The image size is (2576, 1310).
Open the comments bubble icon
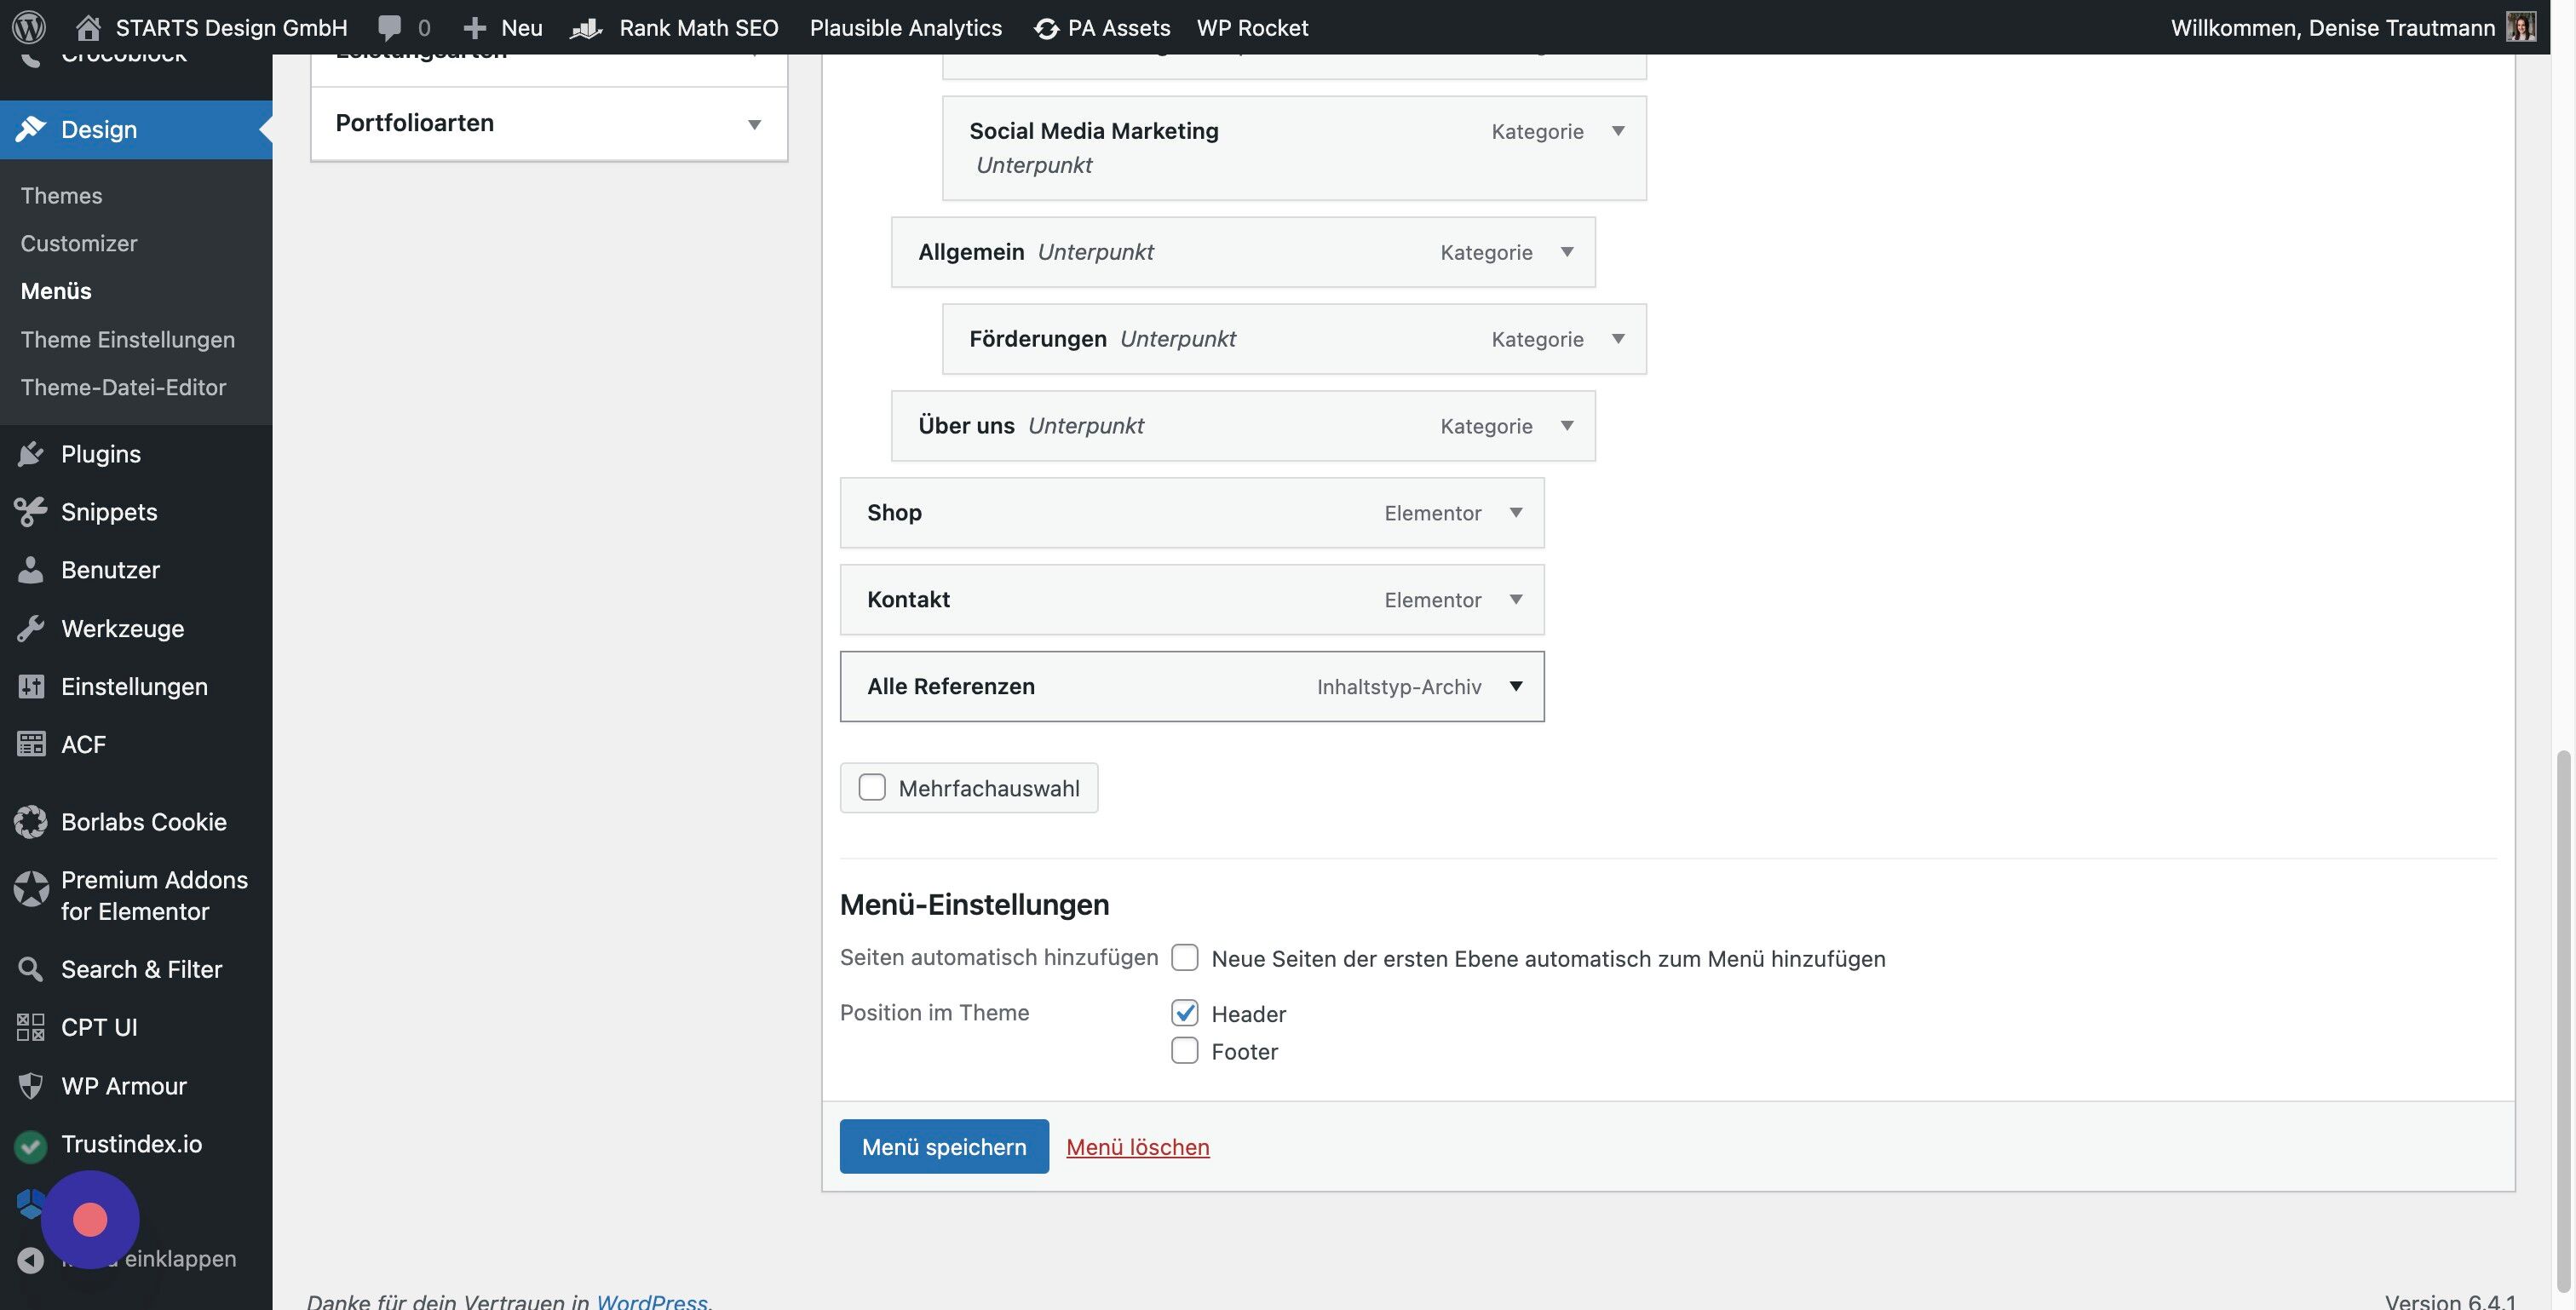(390, 28)
